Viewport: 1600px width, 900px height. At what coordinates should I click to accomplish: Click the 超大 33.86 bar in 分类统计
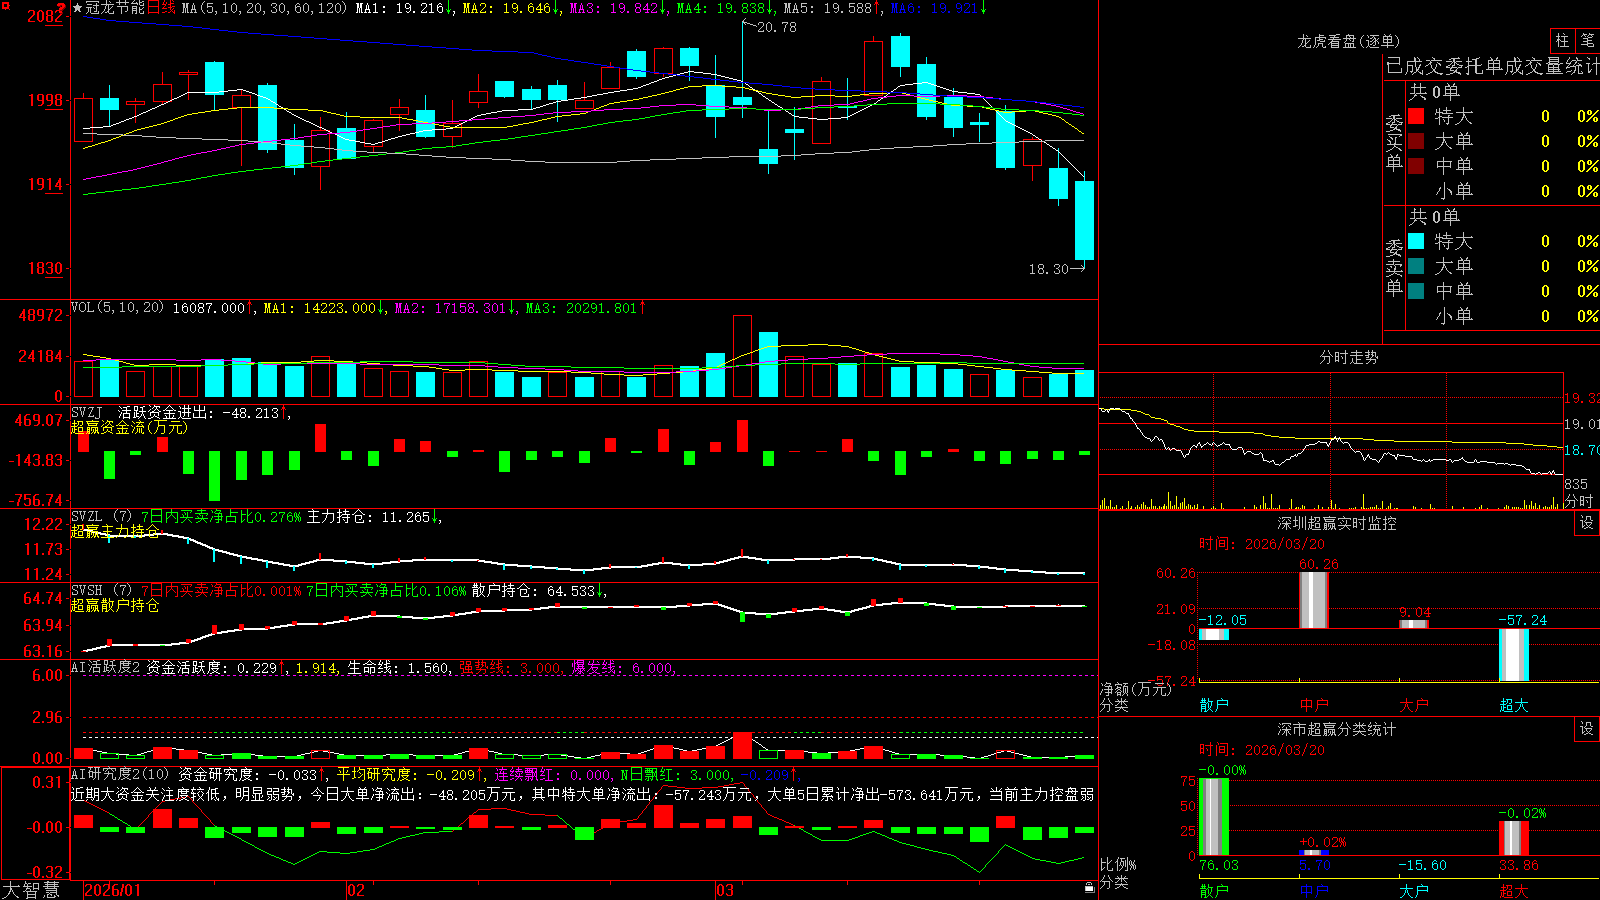pos(1514,838)
